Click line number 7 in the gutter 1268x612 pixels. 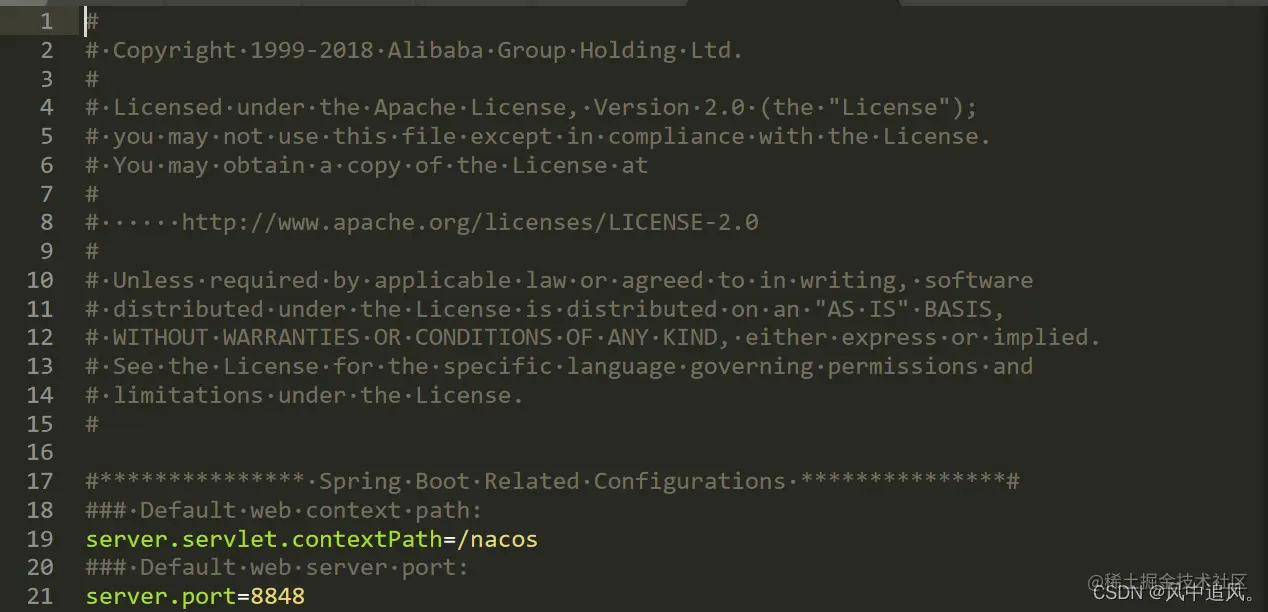(47, 194)
